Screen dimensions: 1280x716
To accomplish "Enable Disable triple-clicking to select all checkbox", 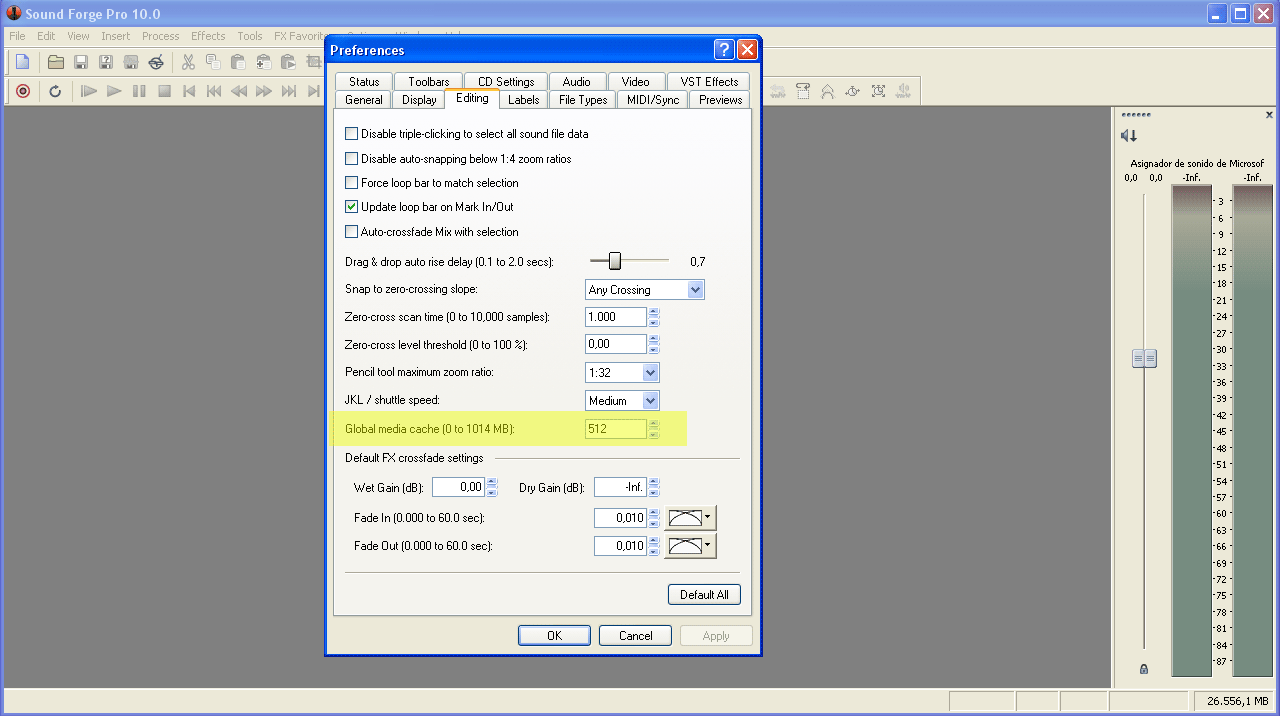I will (x=351, y=134).
